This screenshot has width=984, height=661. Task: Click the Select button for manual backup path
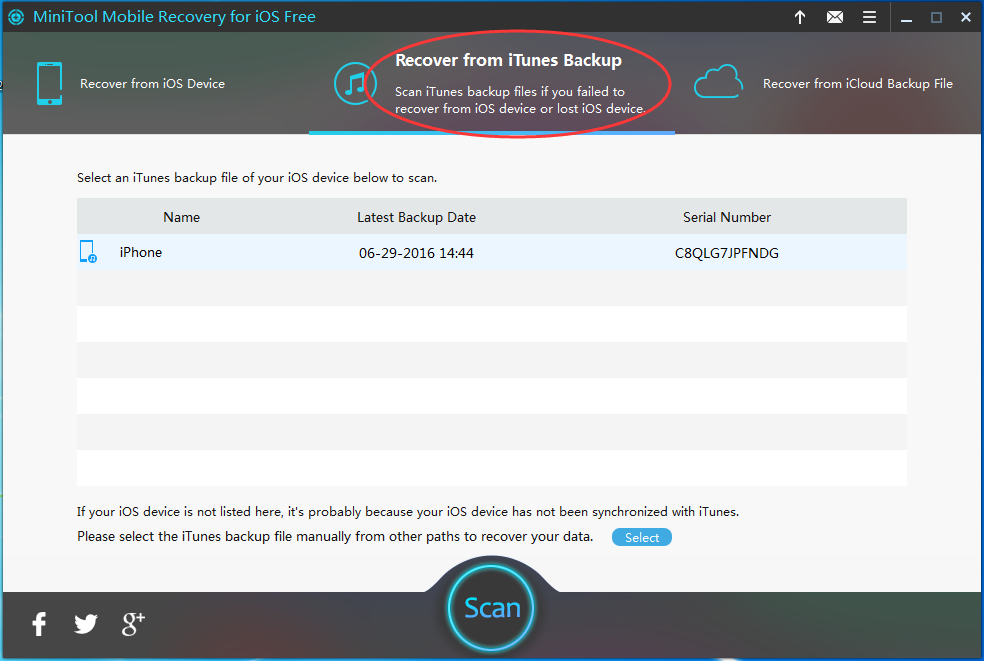tap(641, 537)
